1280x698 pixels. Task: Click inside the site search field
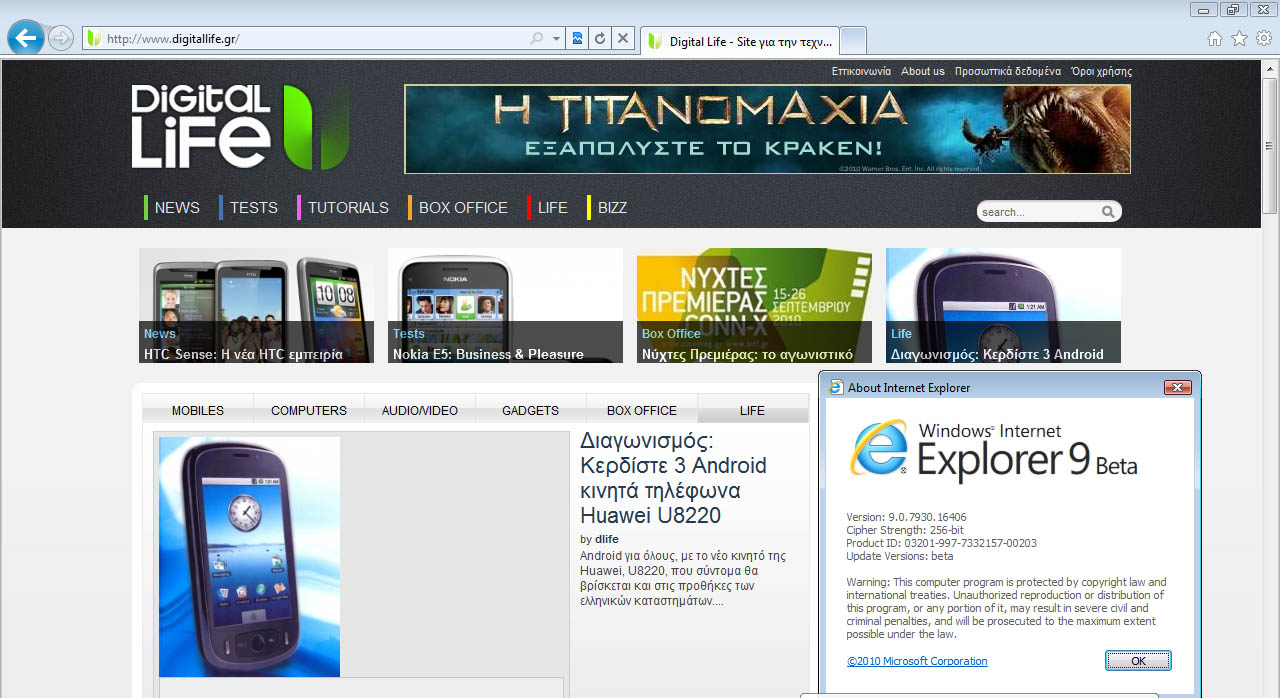click(1035, 212)
